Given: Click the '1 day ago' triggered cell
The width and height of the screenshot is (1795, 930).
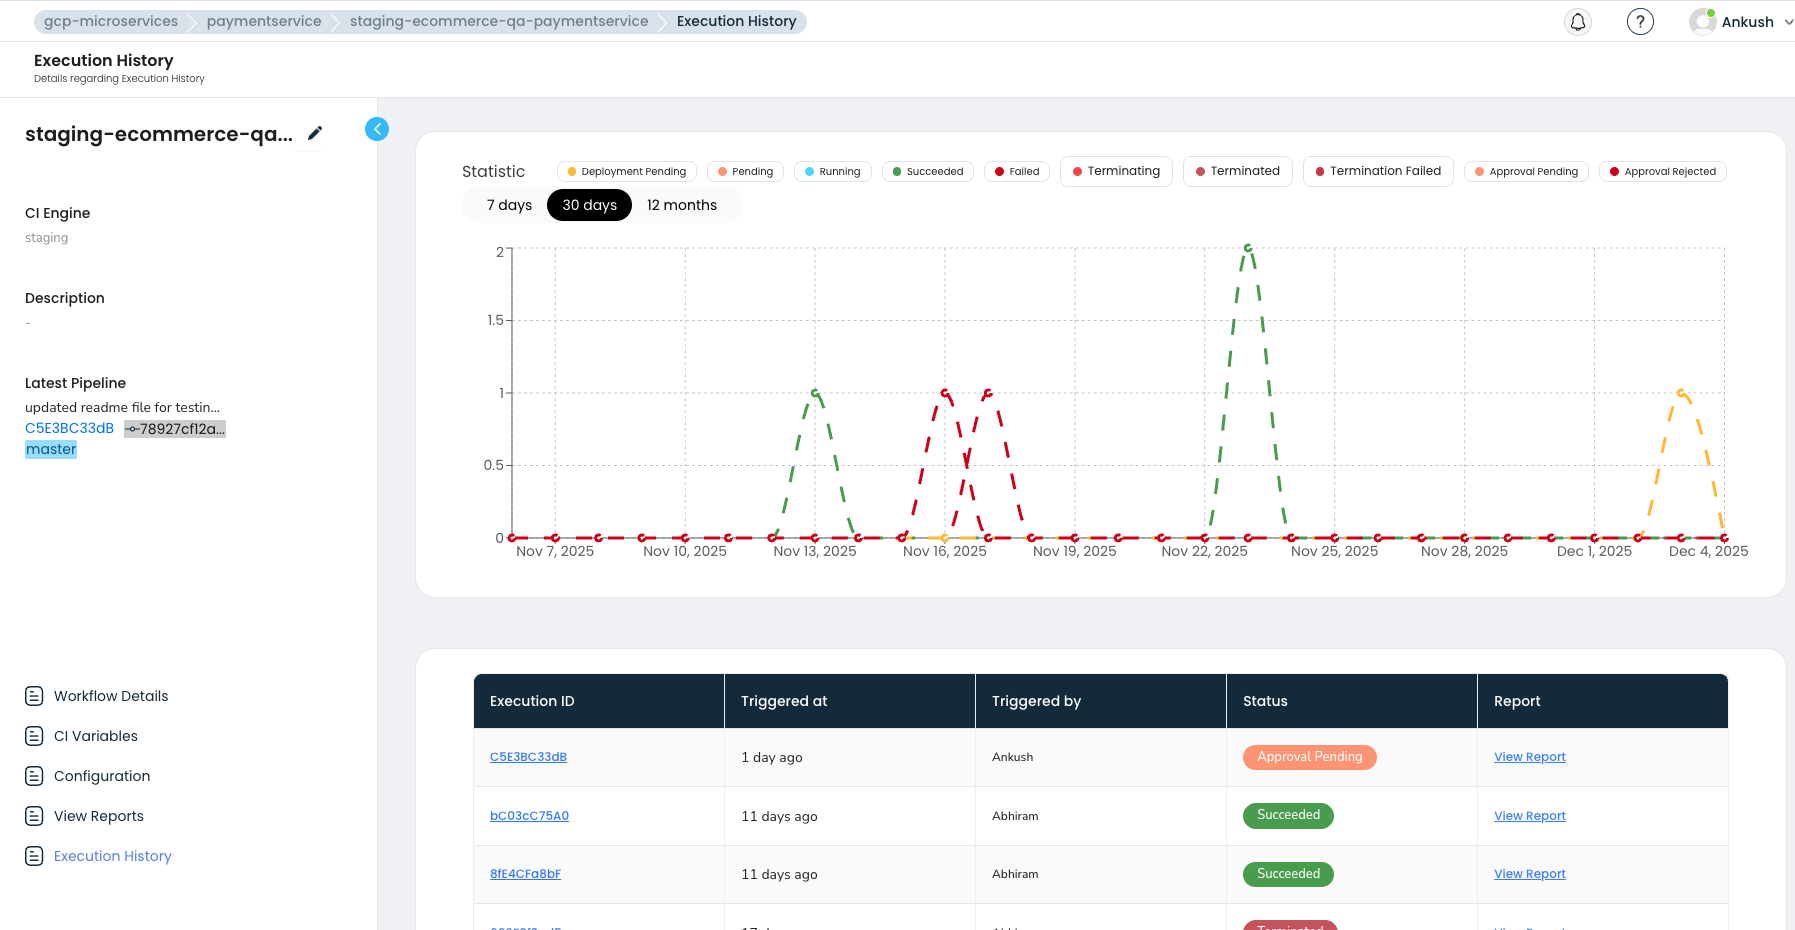Looking at the screenshot, I should 772,757.
